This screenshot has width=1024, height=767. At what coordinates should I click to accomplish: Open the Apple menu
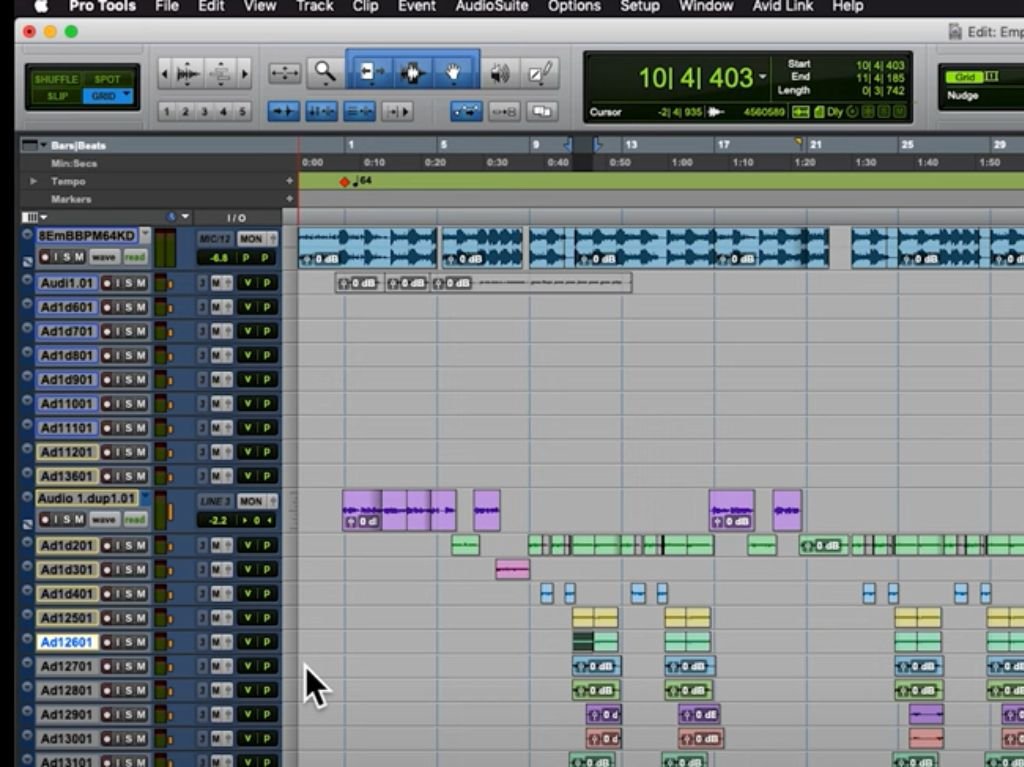(x=41, y=7)
